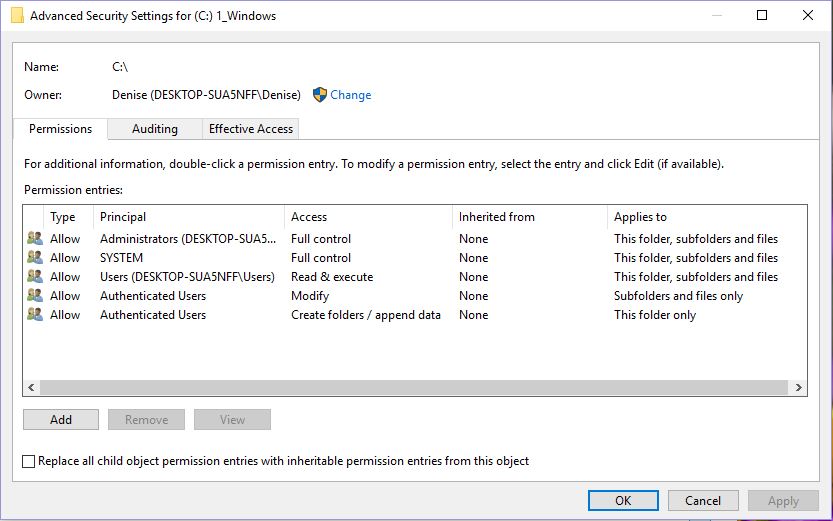Viewport: 833px width, 521px height.
Task: Enable Replace all child object permission entries
Action: pos(29,461)
